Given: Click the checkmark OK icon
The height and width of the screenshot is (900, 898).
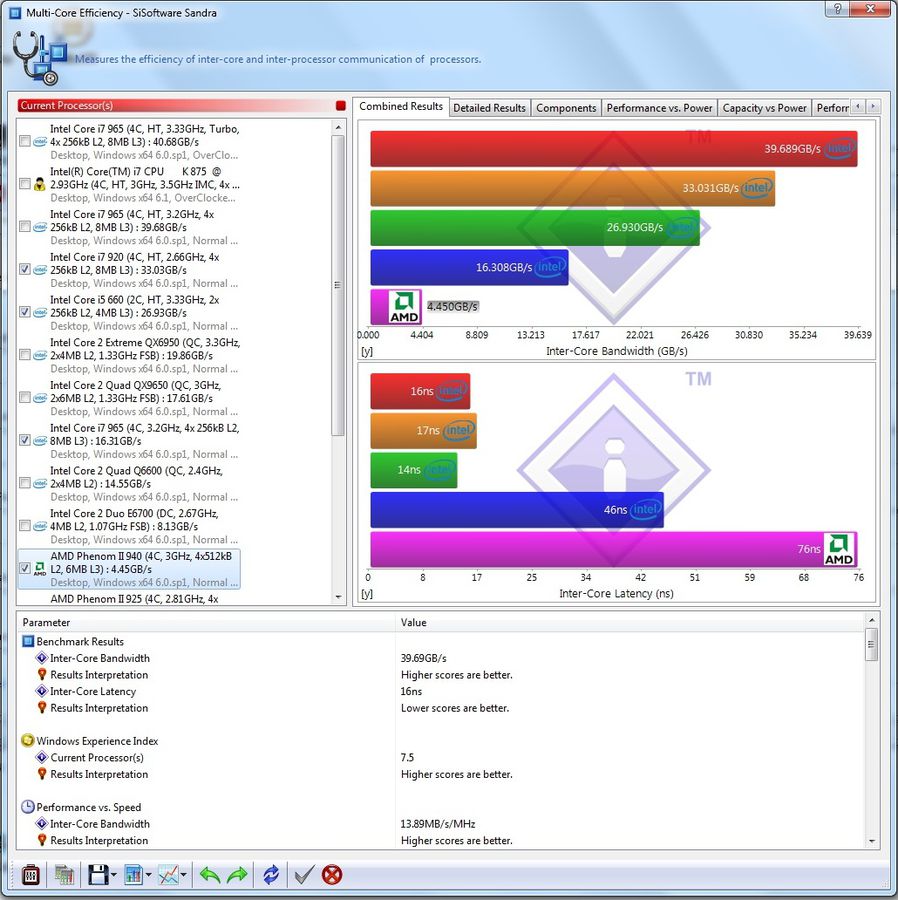Looking at the screenshot, I should (304, 875).
